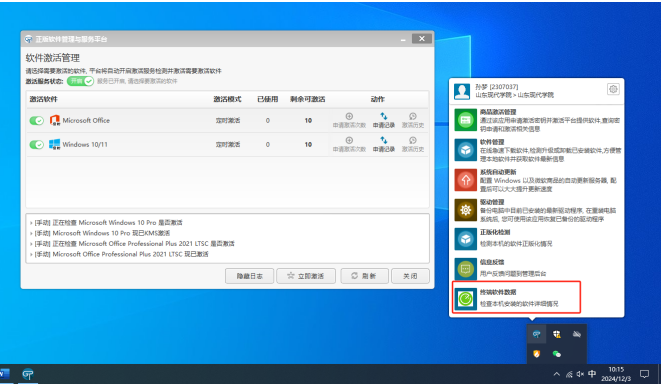Click the 立即激活 button

(x=306, y=276)
